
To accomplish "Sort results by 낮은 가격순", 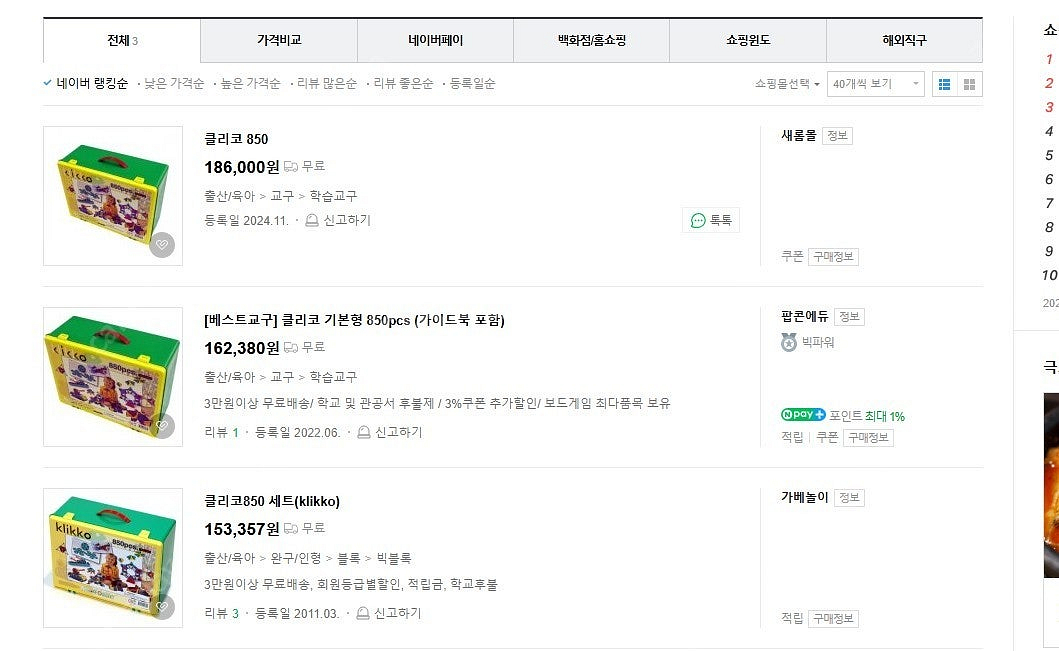I will (x=174, y=83).
